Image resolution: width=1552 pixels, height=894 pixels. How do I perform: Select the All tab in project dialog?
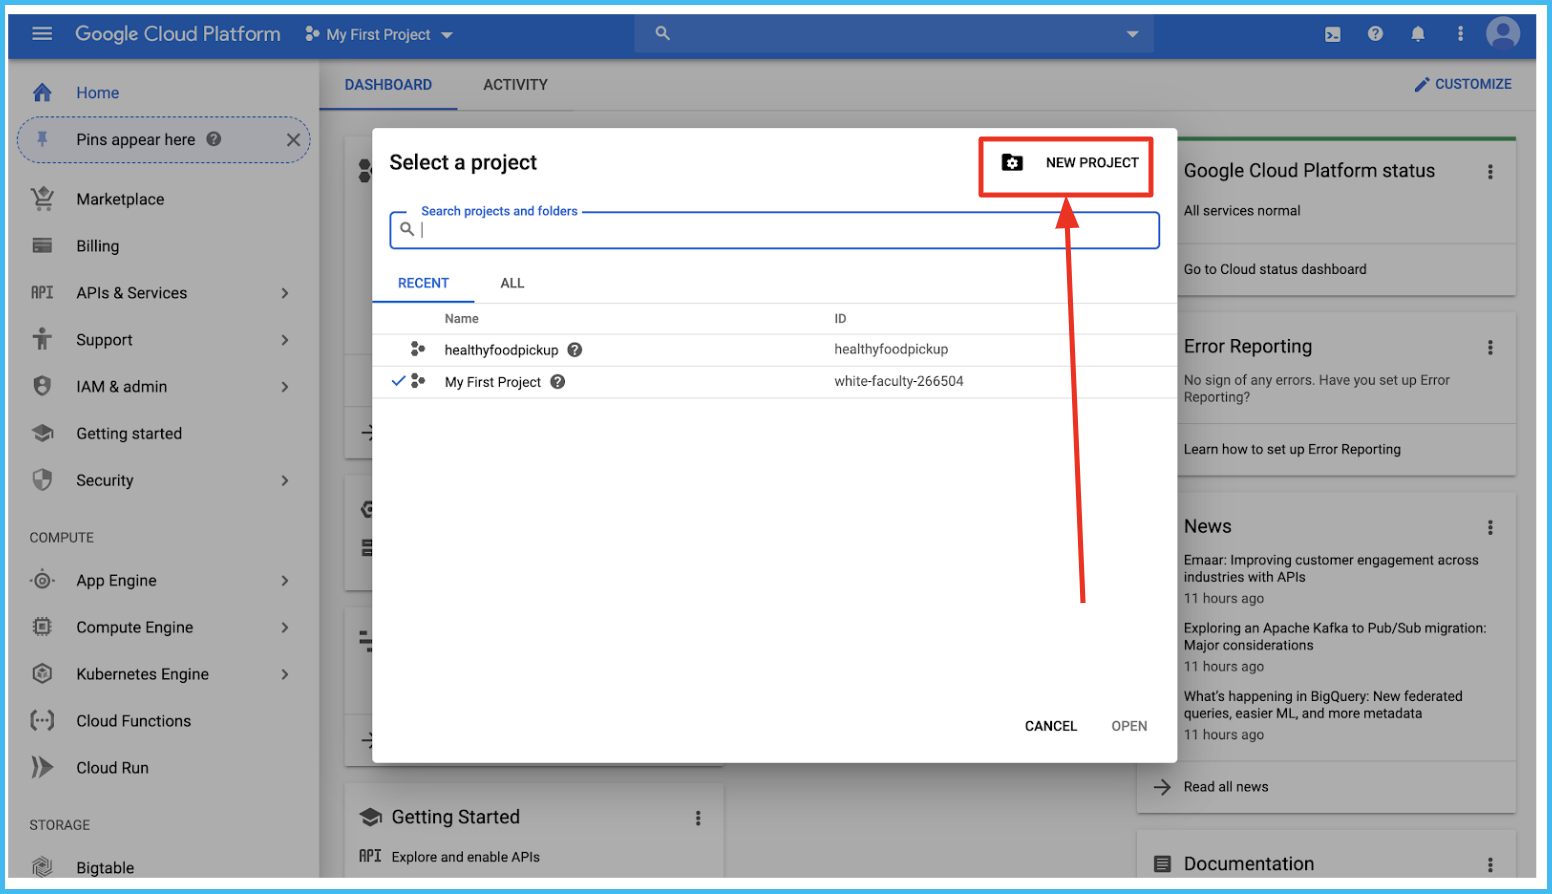512,283
